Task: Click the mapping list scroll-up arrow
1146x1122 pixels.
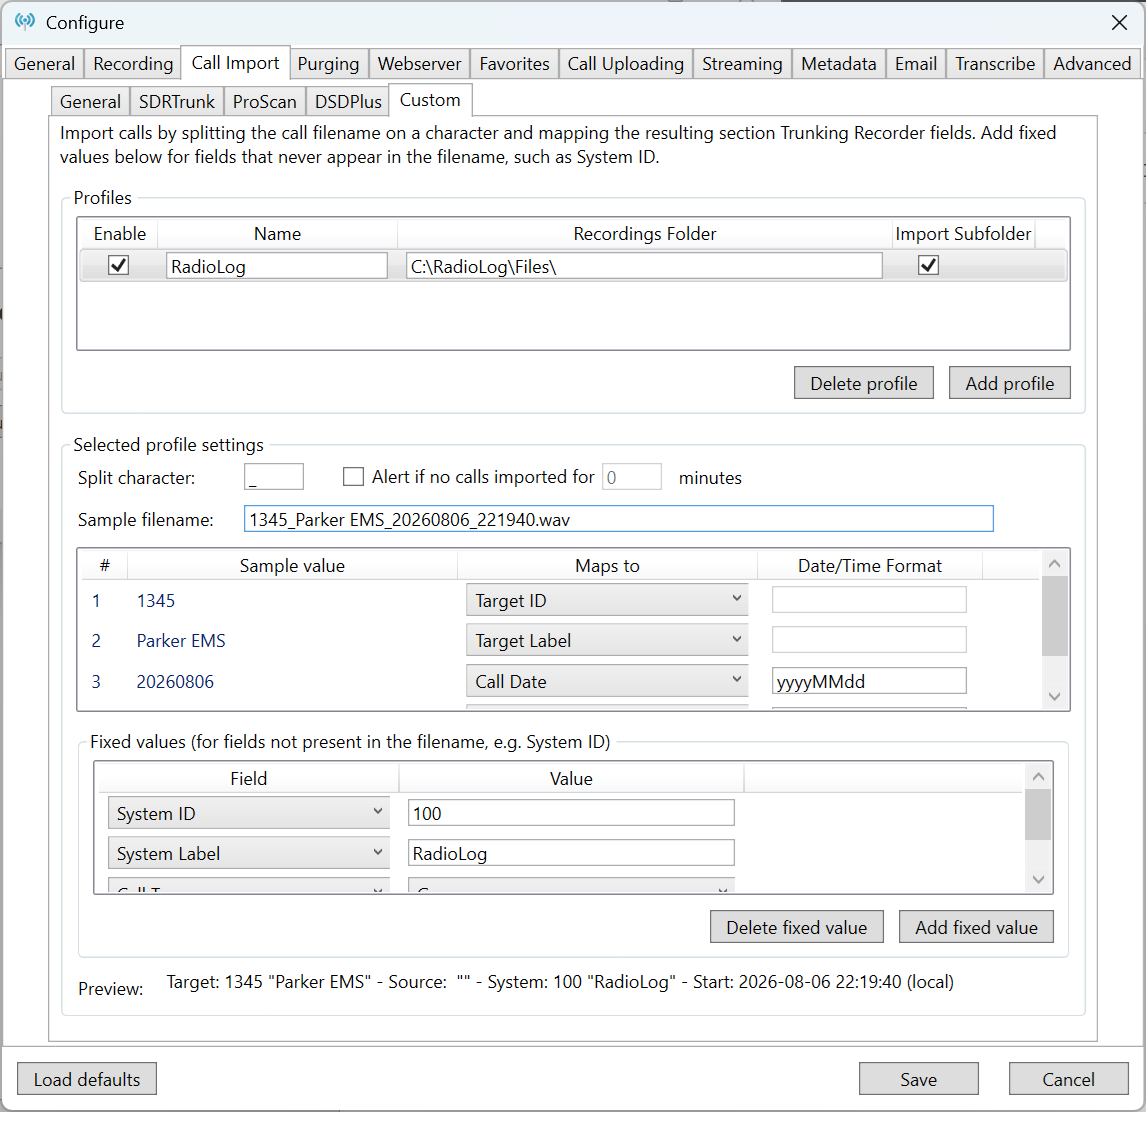Action: (x=1054, y=564)
